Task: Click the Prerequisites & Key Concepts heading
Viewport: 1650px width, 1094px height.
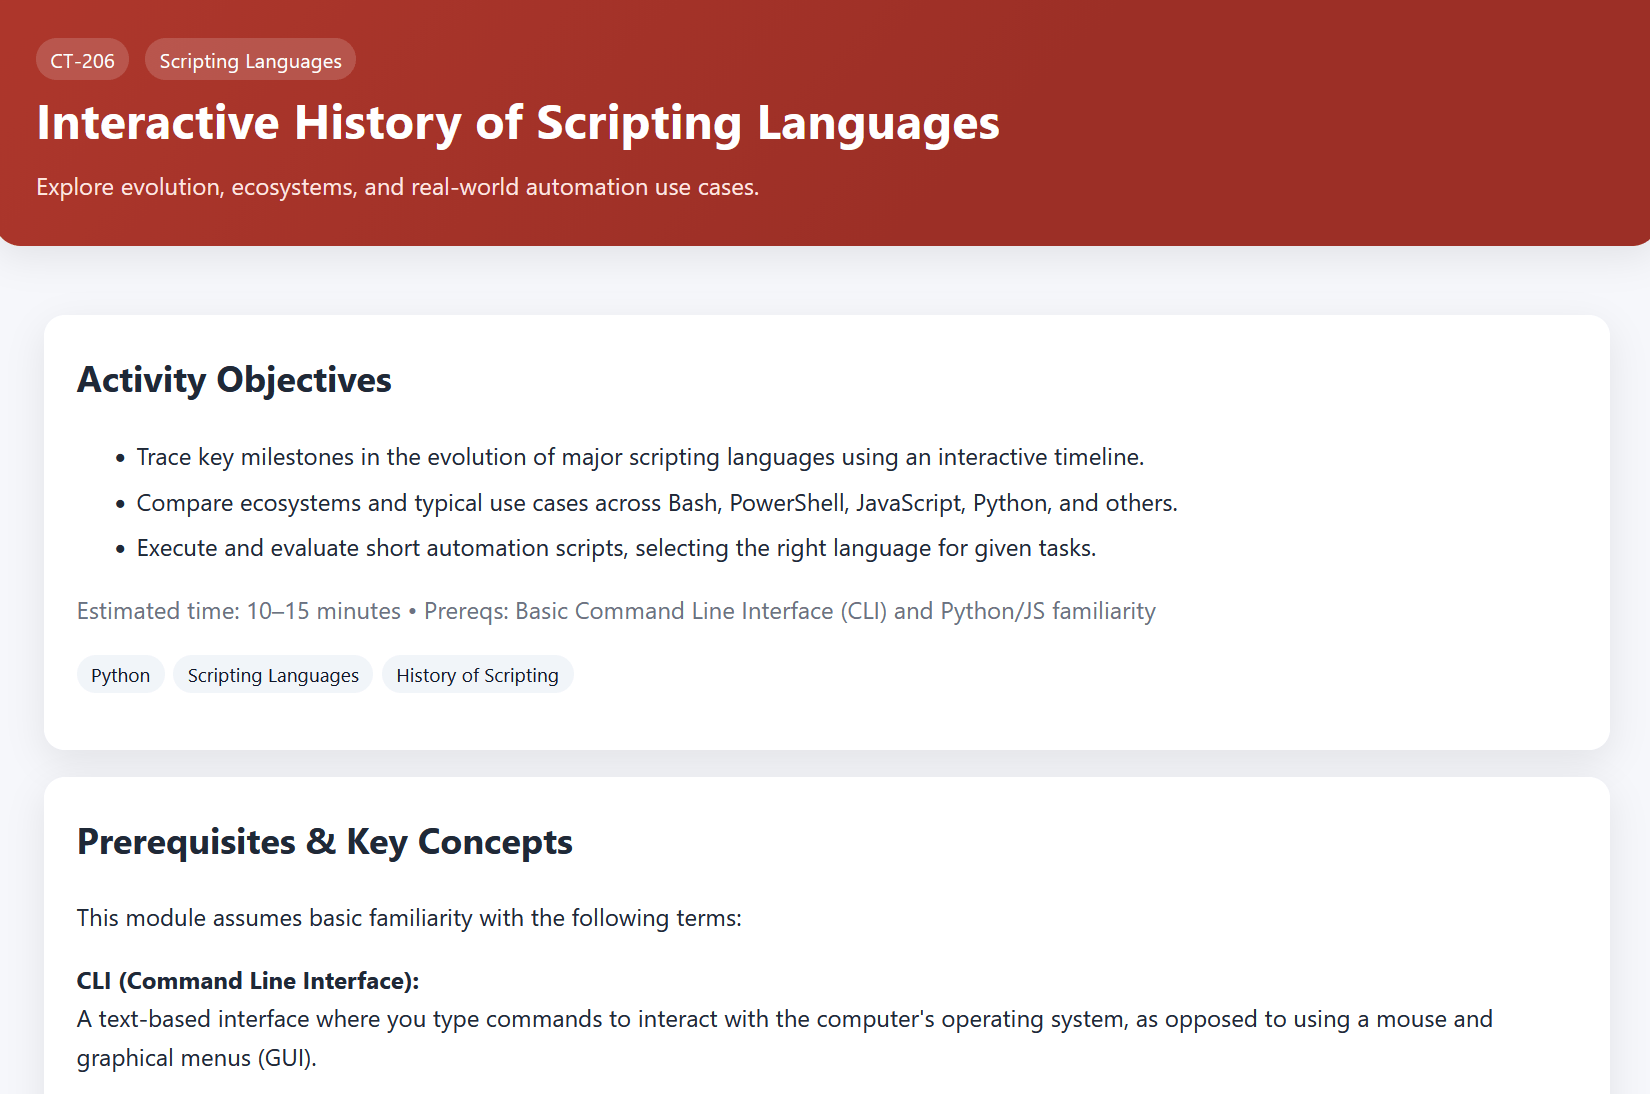Action: [x=325, y=842]
